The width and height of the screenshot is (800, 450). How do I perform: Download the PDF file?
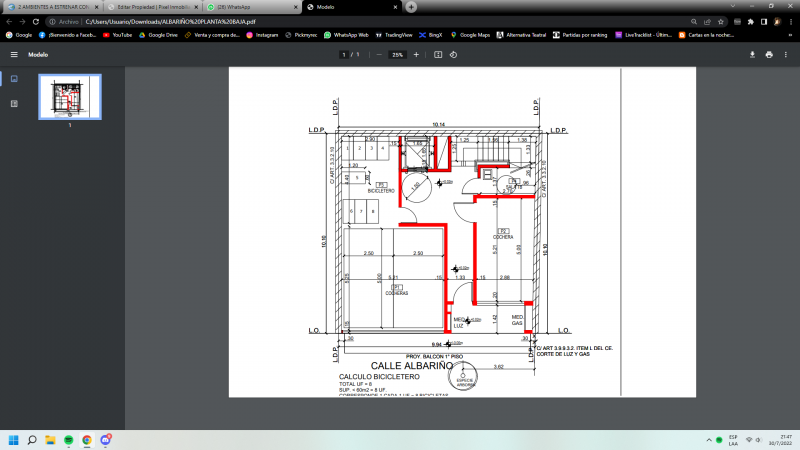pyautogui.click(x=754, y=55)
